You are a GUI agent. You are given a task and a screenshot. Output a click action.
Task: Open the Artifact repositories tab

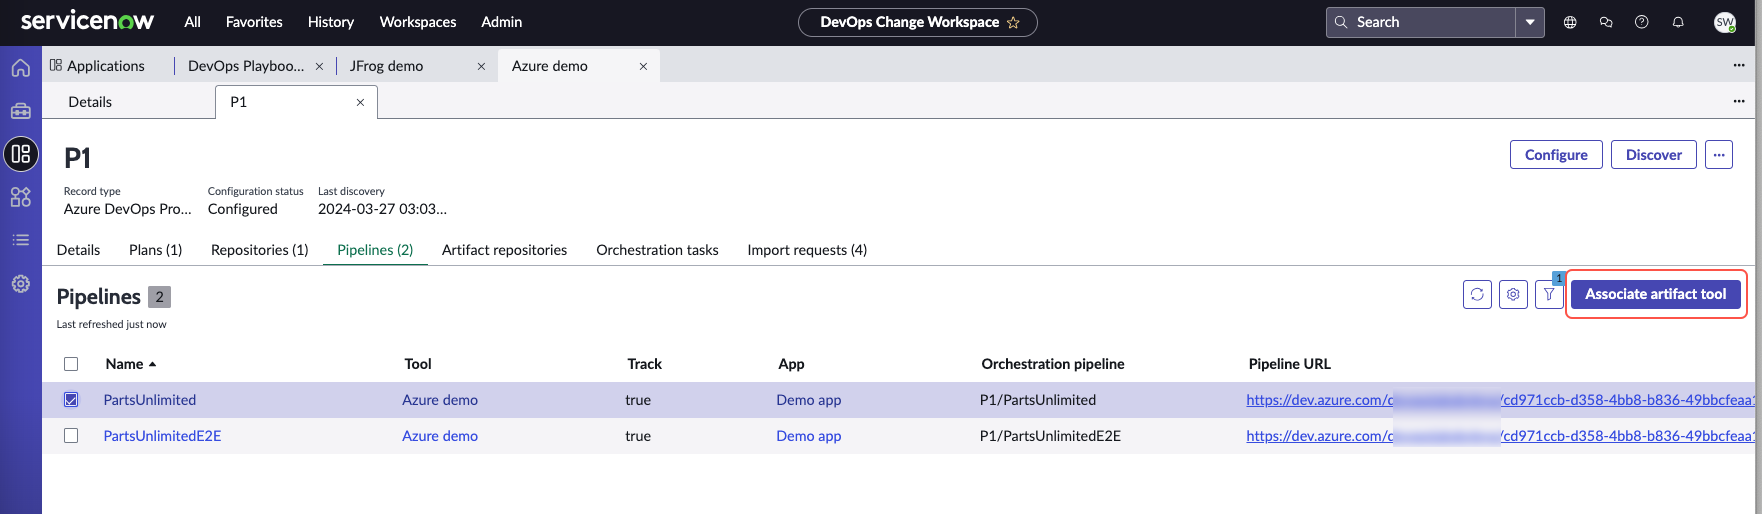(x=505, y=250)
